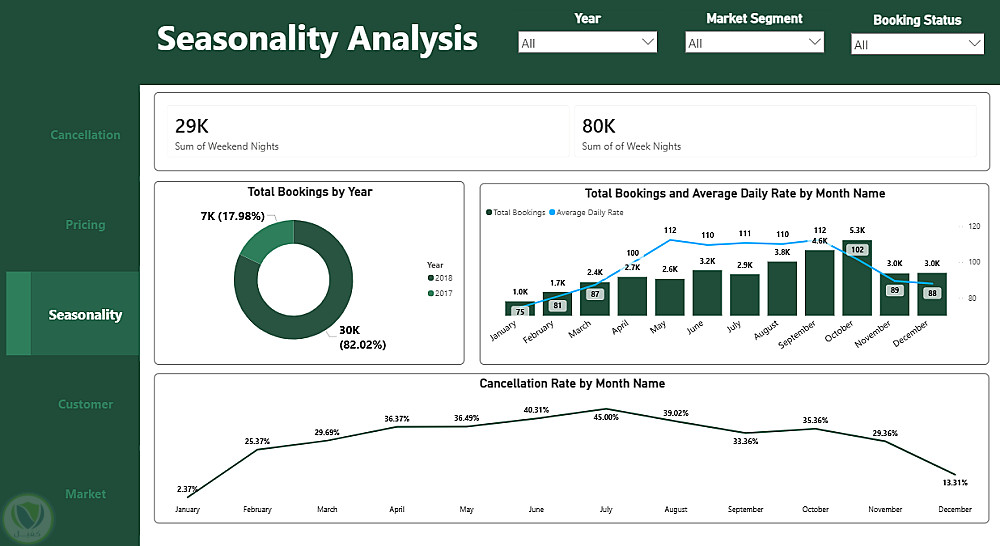Click the 29.69% March cancellation label
The image size is (1000, 546).
coord(327,432)
